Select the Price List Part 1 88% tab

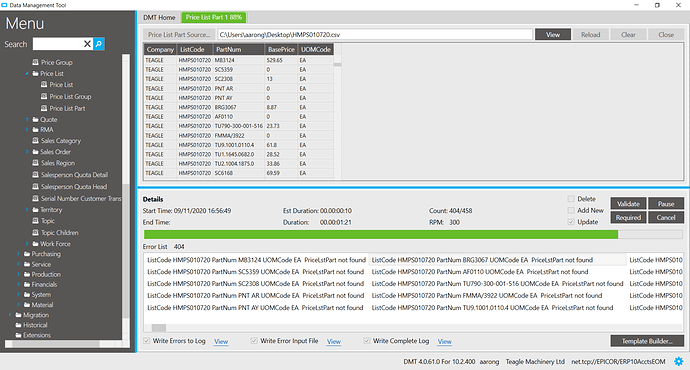tap(213, 18)
